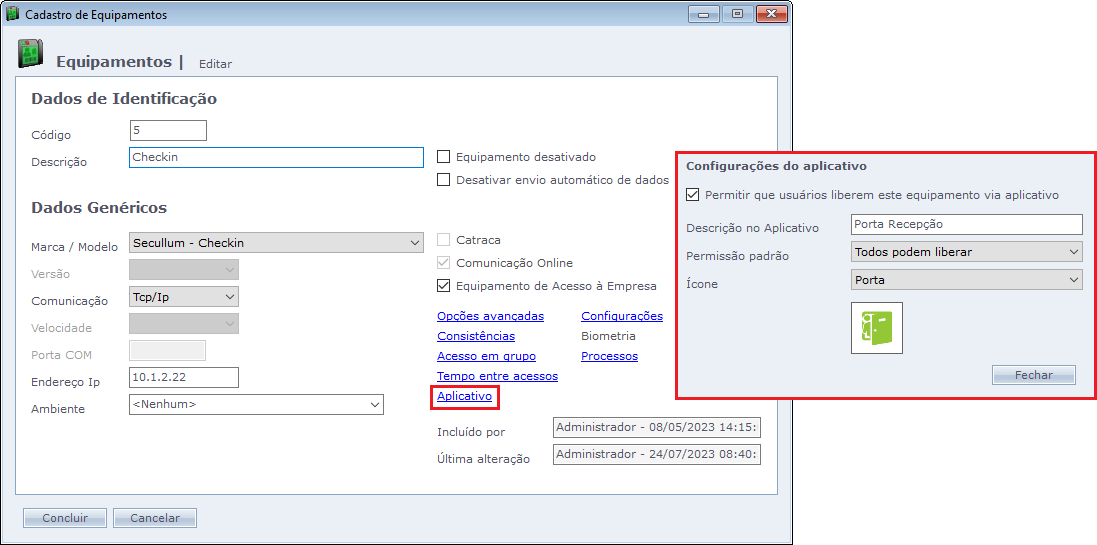
Task: Click the Endereço Ip input field
Action: pos(184,377)
